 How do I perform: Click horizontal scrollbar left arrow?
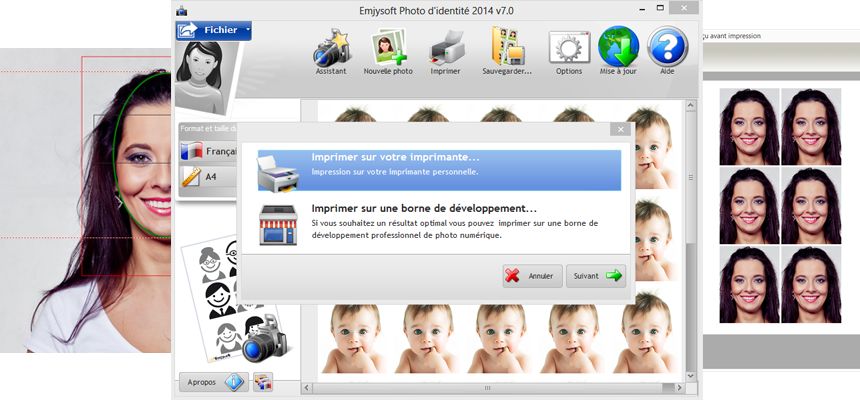(307, 388)
